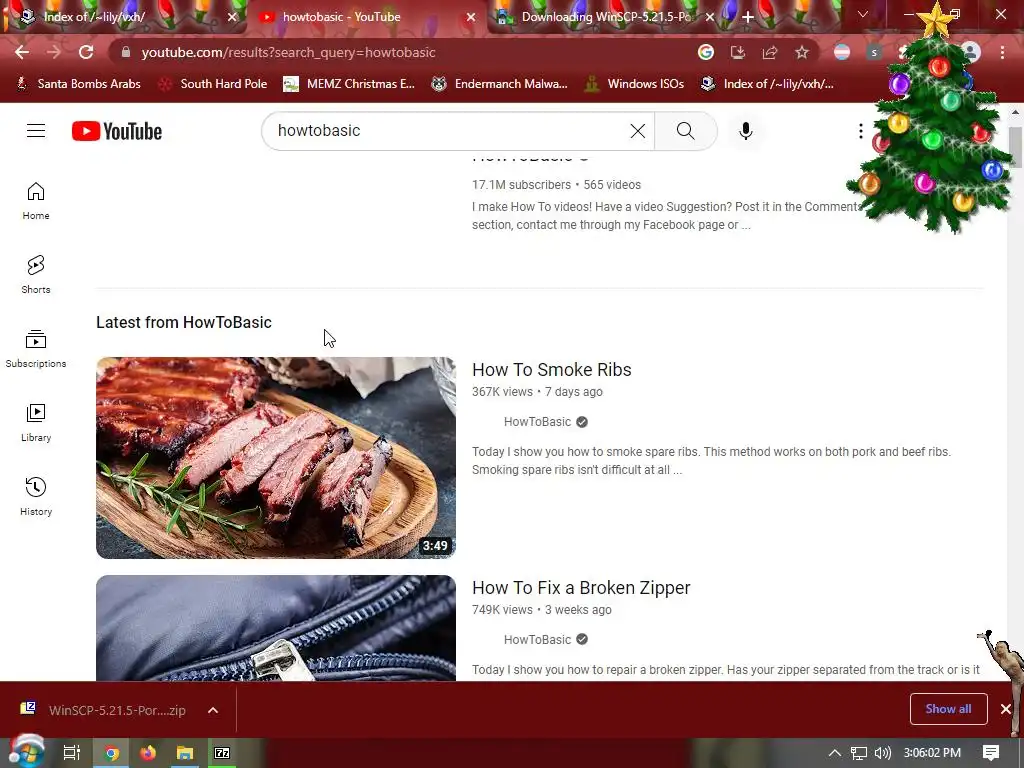1024x768 pixels.
Task: Open File Explorer from taskbar
Action: point(185,753)
